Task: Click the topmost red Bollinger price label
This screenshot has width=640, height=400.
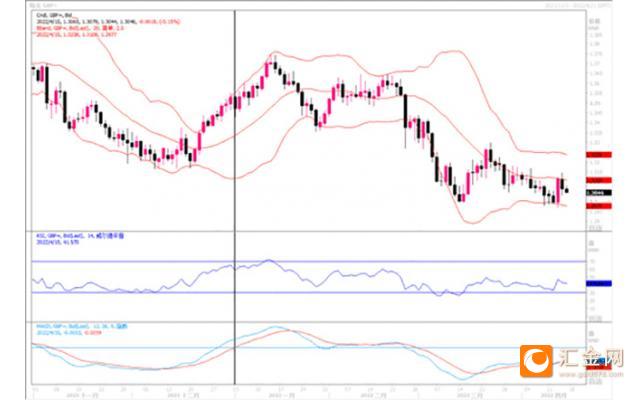Action: click(599, 155)
